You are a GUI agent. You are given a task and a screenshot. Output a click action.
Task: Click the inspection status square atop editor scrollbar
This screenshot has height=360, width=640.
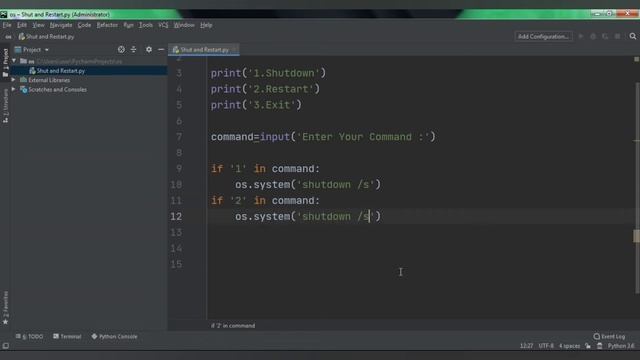coord(636,59)
